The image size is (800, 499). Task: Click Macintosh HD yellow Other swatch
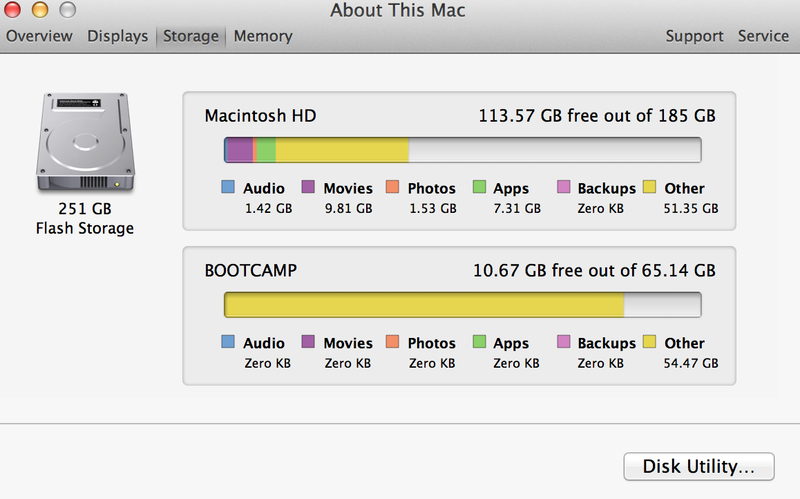pyautogui.click(x=649, y=187)
